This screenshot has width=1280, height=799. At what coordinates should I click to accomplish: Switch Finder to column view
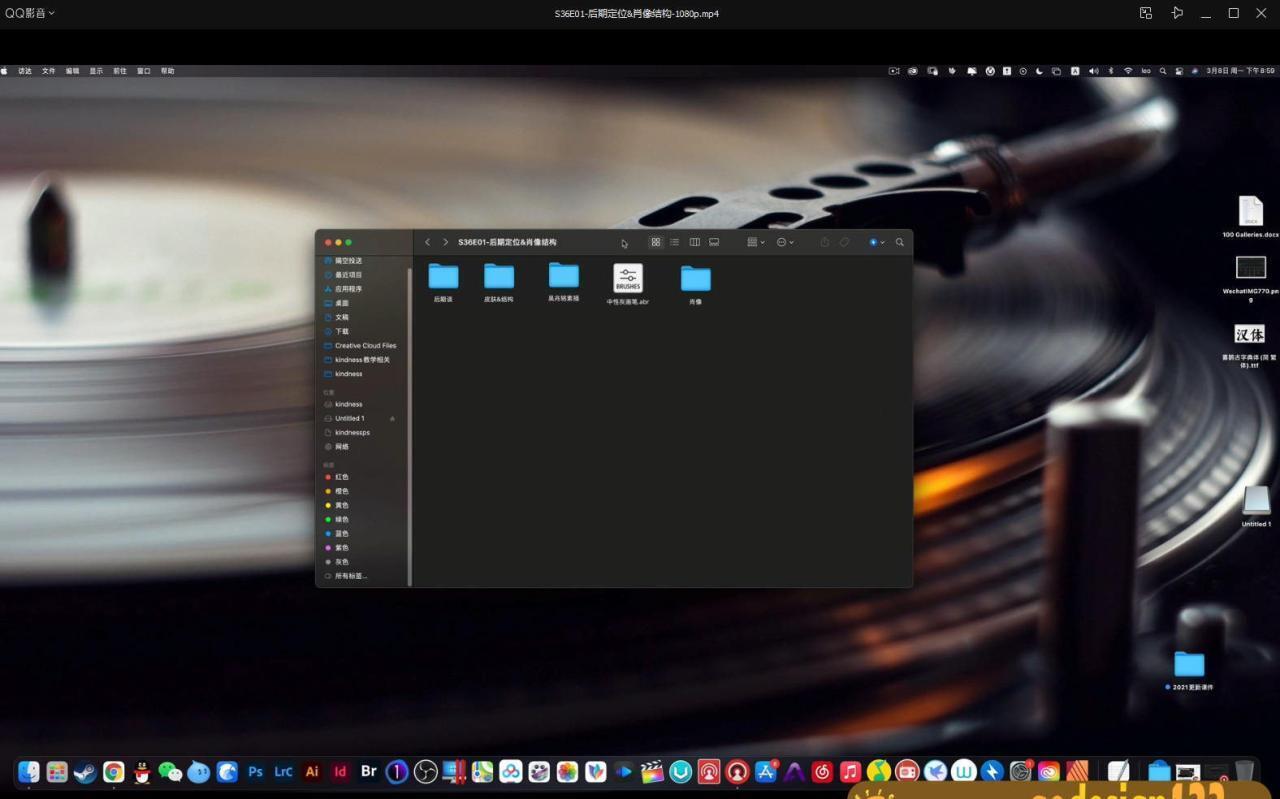pyautogui.click(x=694, y=242)
